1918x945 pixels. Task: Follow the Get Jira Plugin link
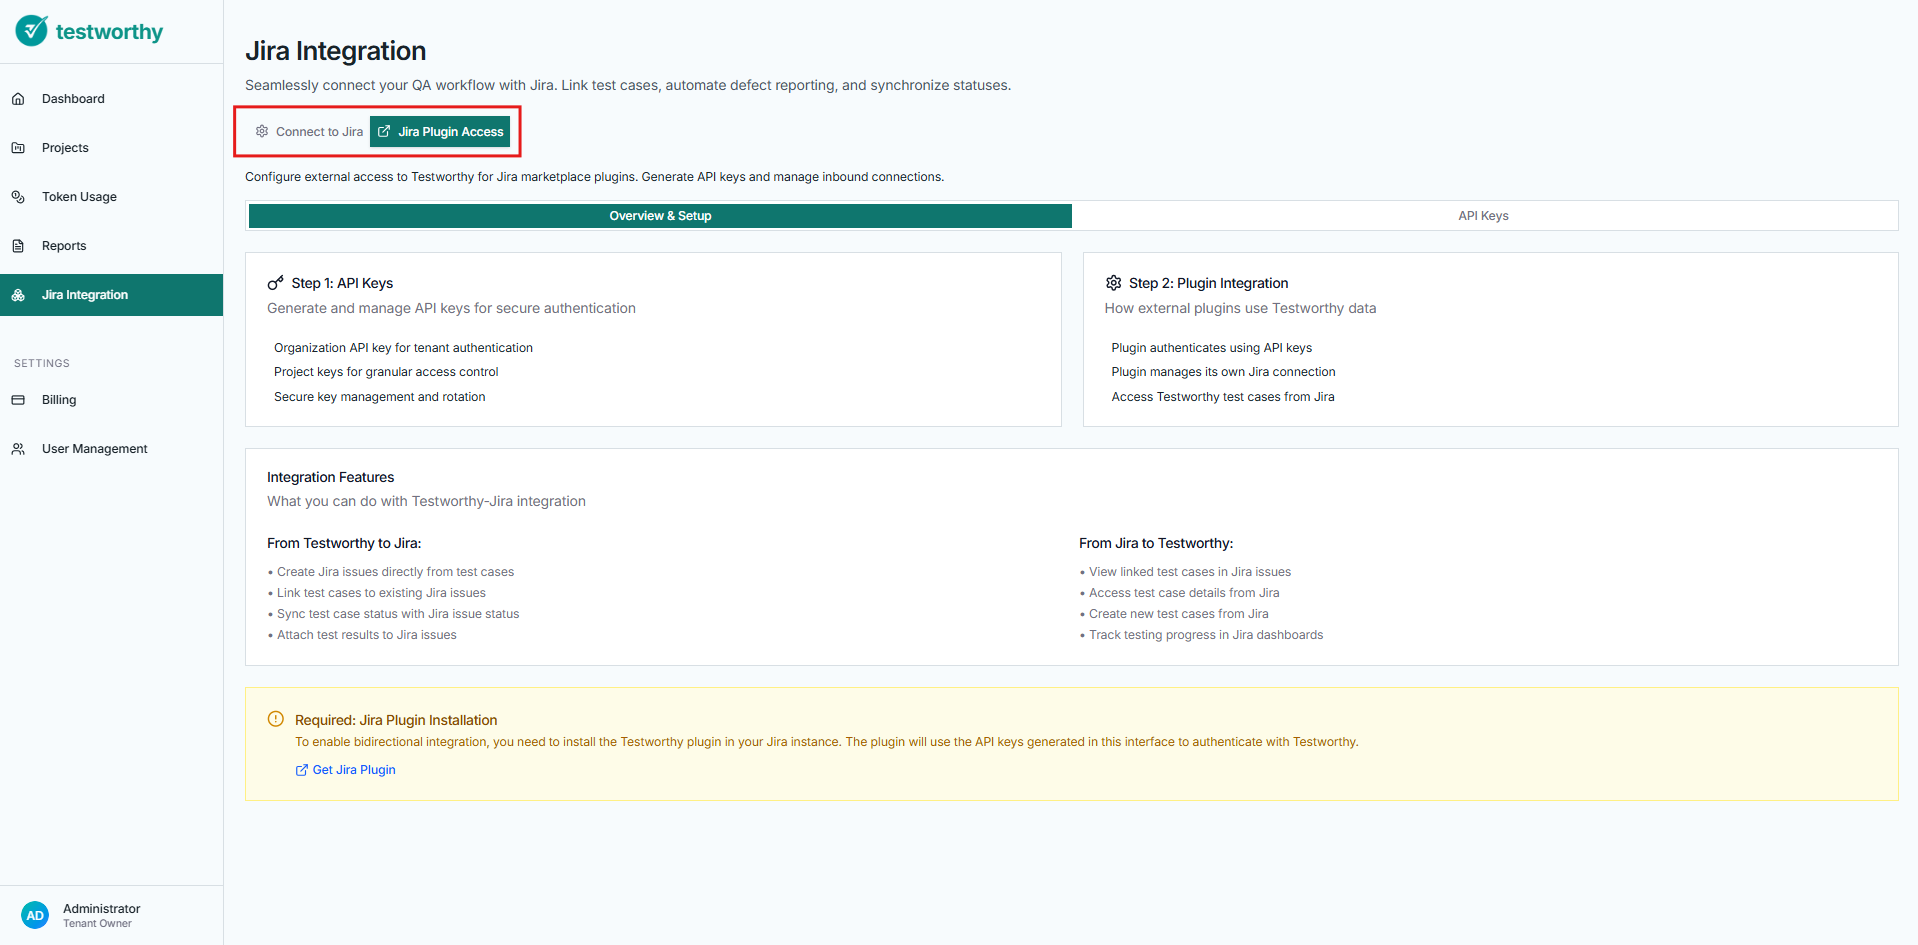coord(345,770)
